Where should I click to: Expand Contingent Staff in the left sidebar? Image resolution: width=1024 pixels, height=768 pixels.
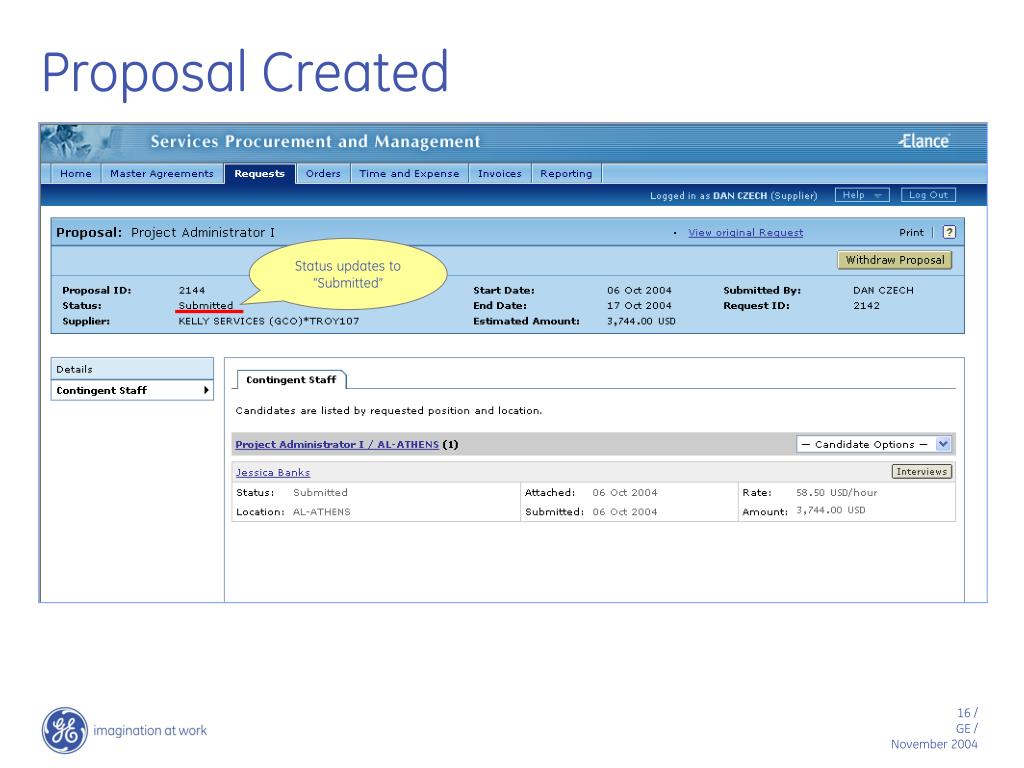pos(132,391)
